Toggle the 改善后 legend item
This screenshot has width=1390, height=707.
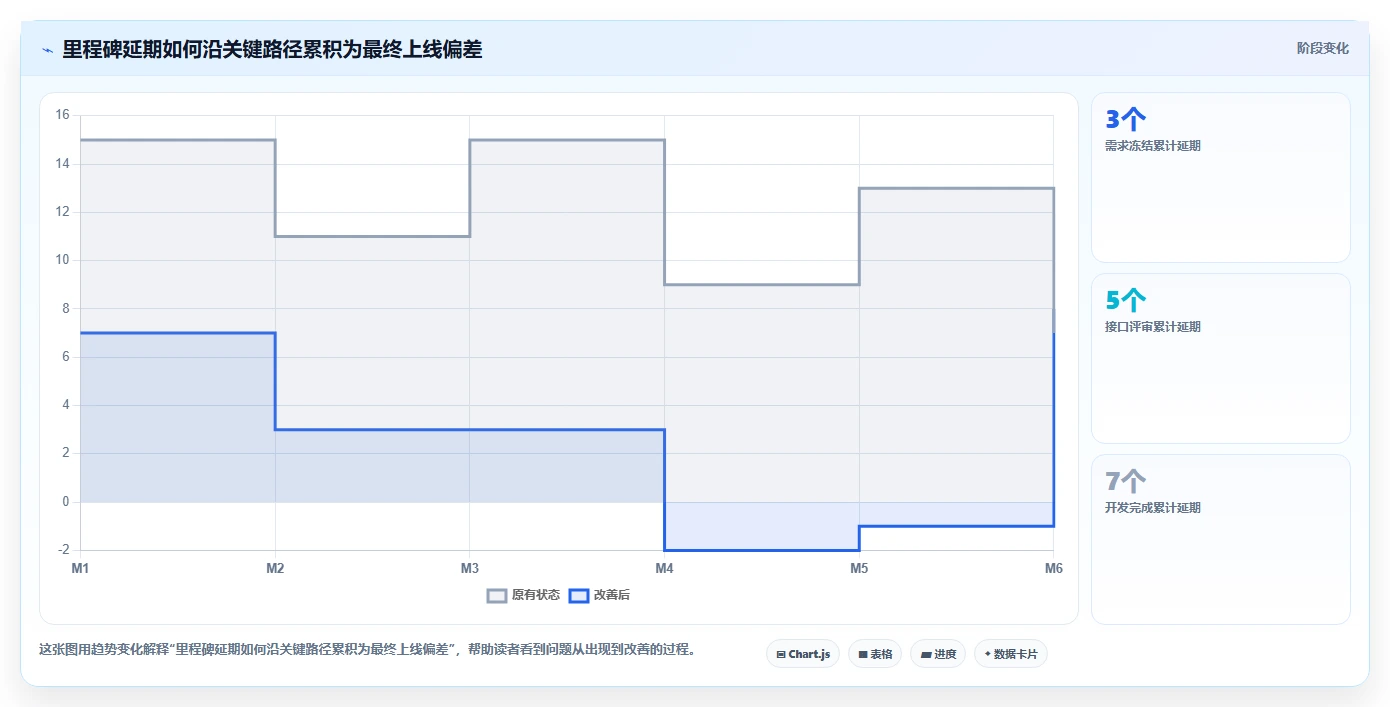coord(599,595)
